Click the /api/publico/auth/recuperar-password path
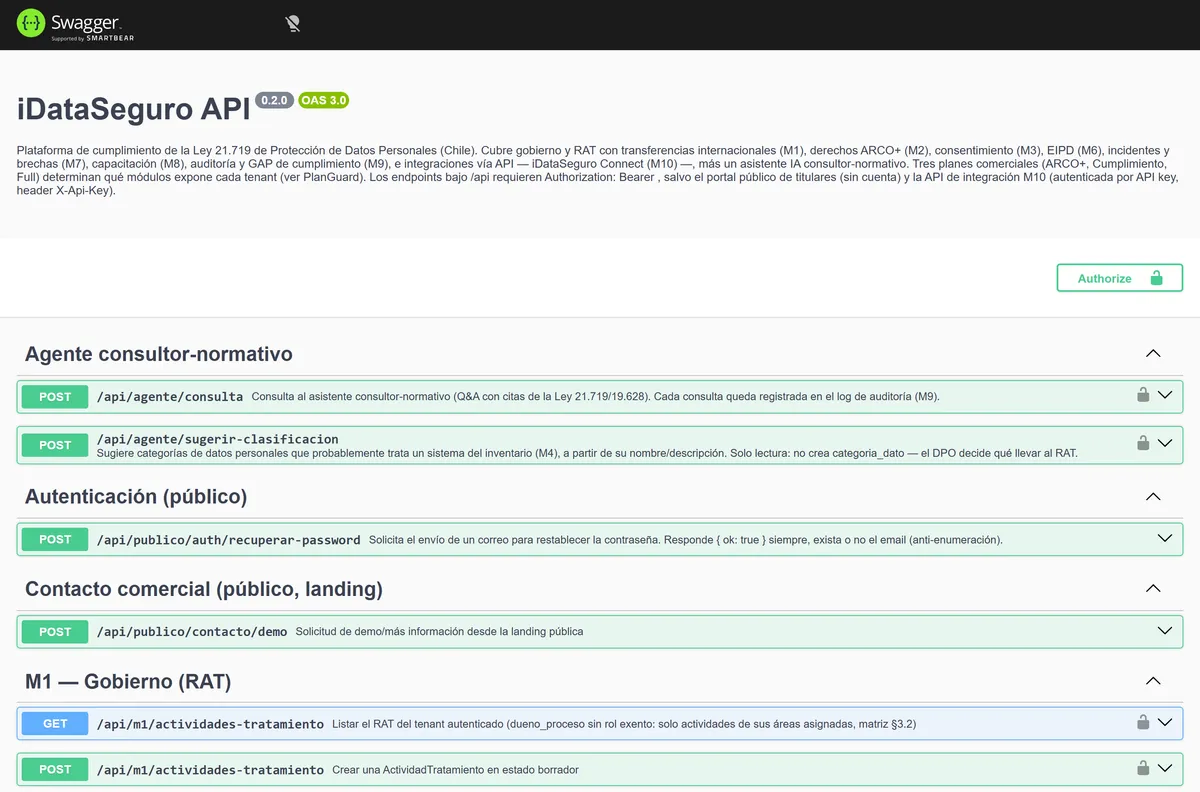 click(x=229, y=540)
